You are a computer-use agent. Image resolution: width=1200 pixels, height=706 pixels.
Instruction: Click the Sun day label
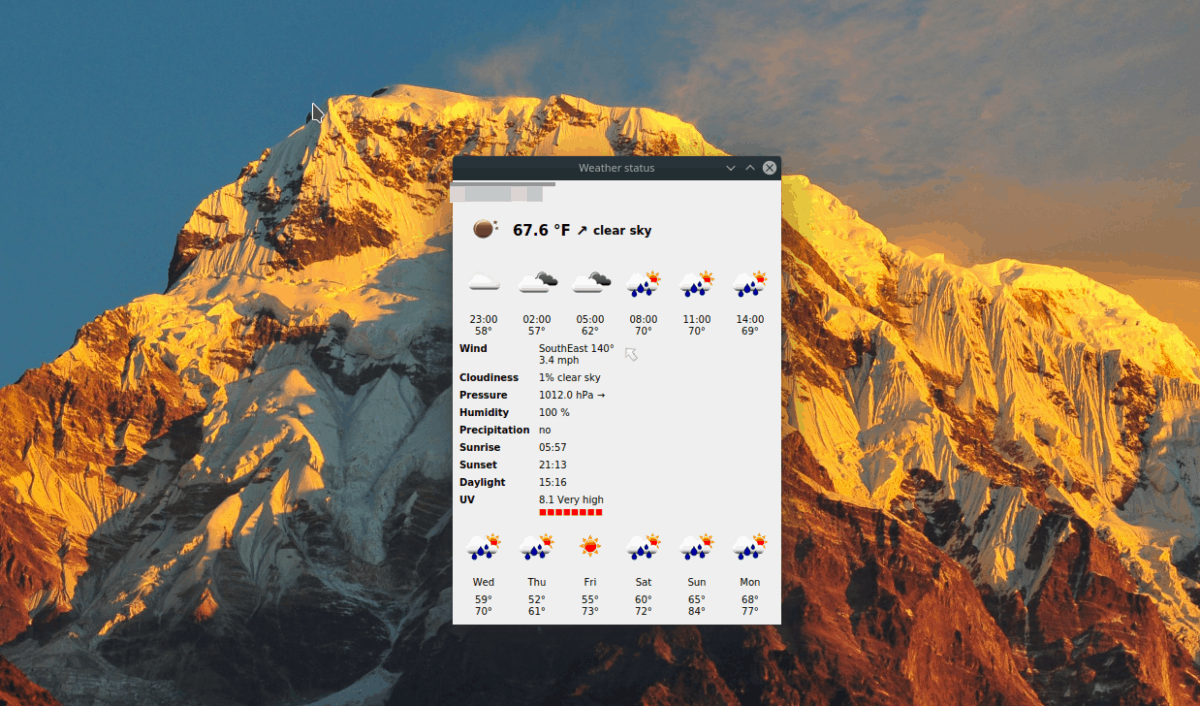[x=697, y=582]
